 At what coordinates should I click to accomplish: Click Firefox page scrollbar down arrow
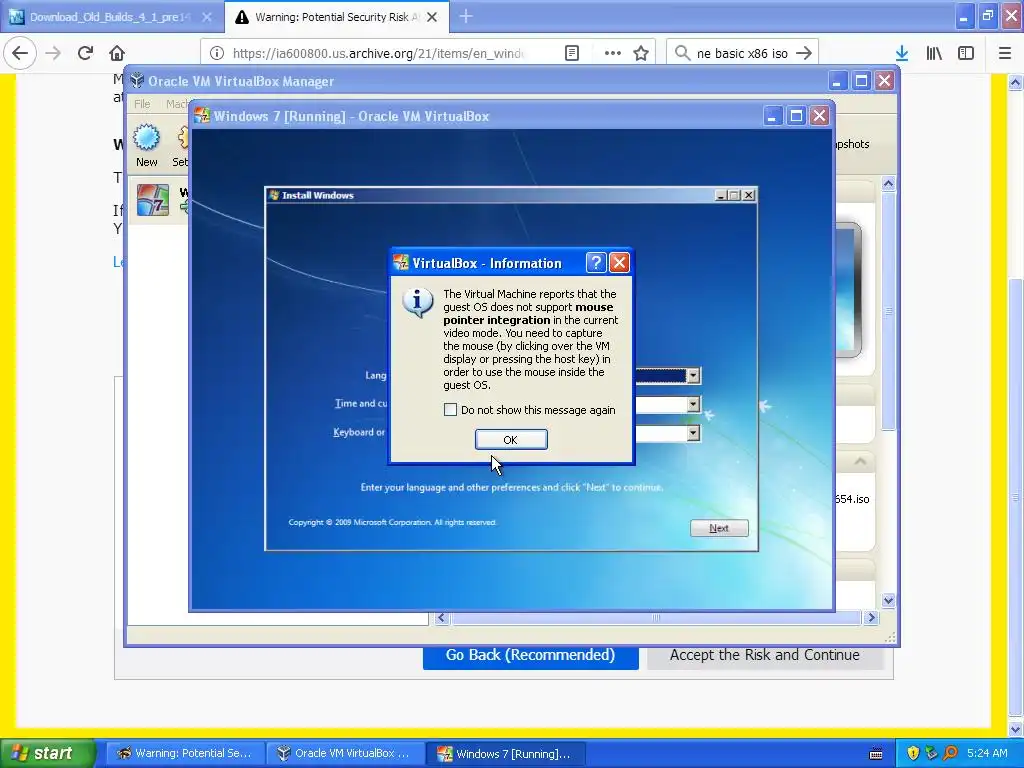[1015, 729]
